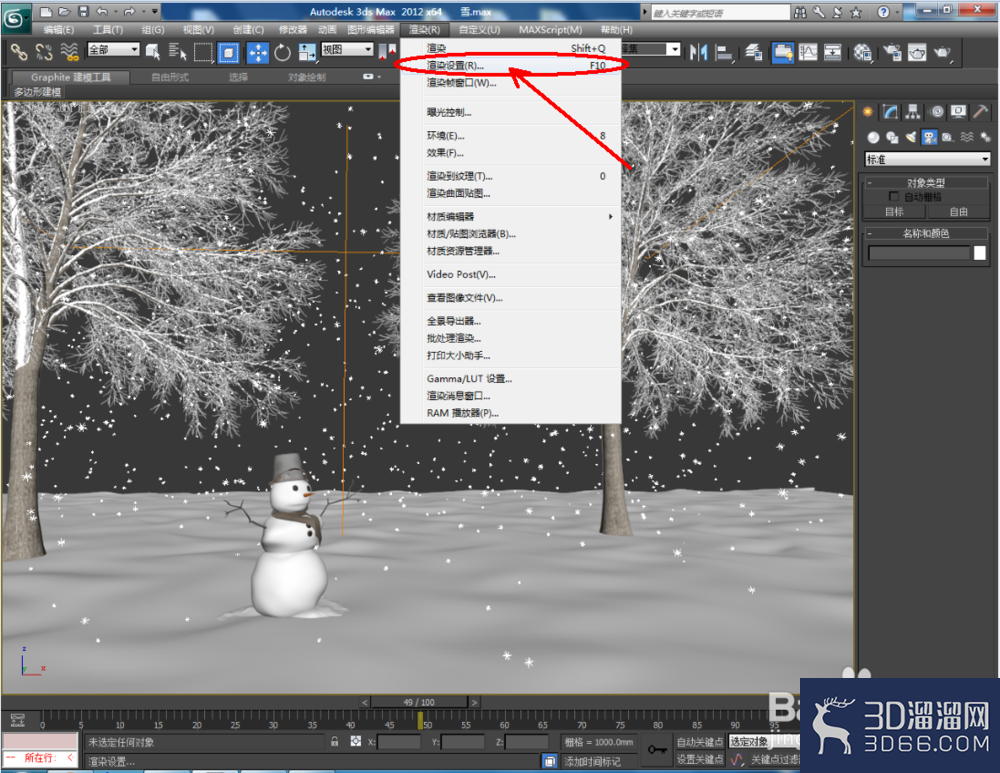
Task: Activate Bind to Space Warp tool
Action: click(x=70, y=52)
